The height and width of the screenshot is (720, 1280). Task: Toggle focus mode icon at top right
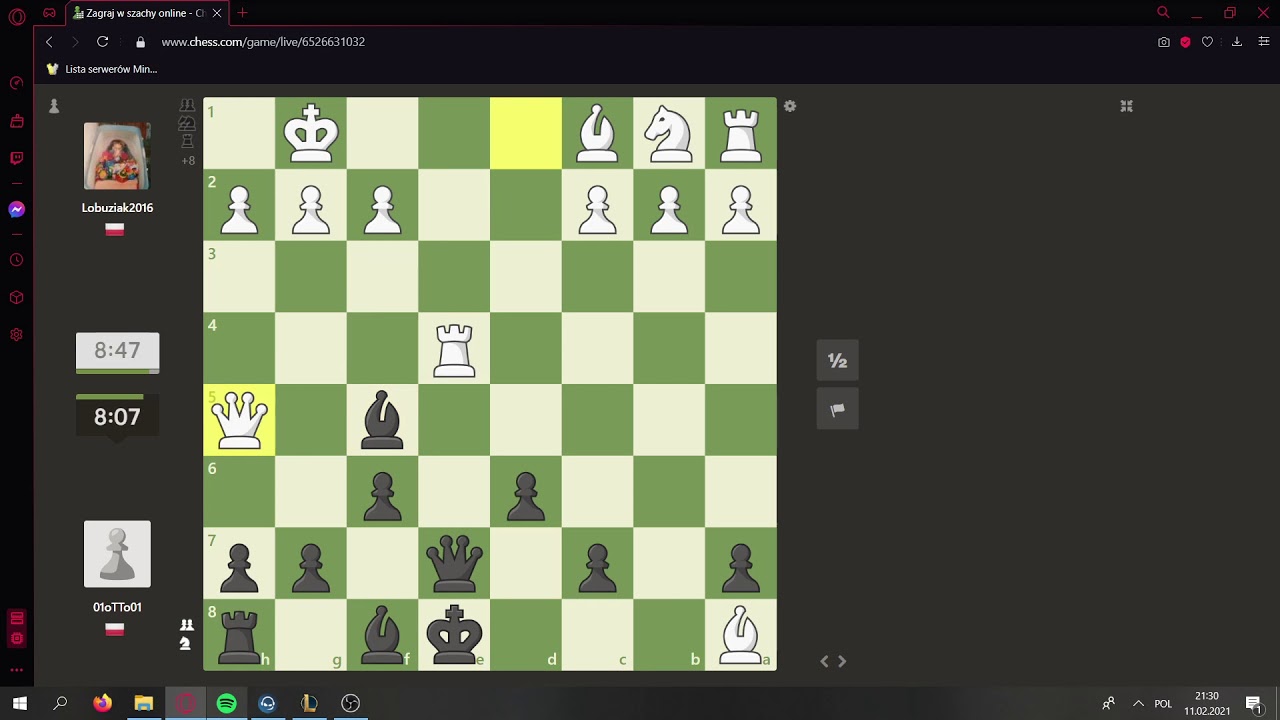click(1126, 106)
